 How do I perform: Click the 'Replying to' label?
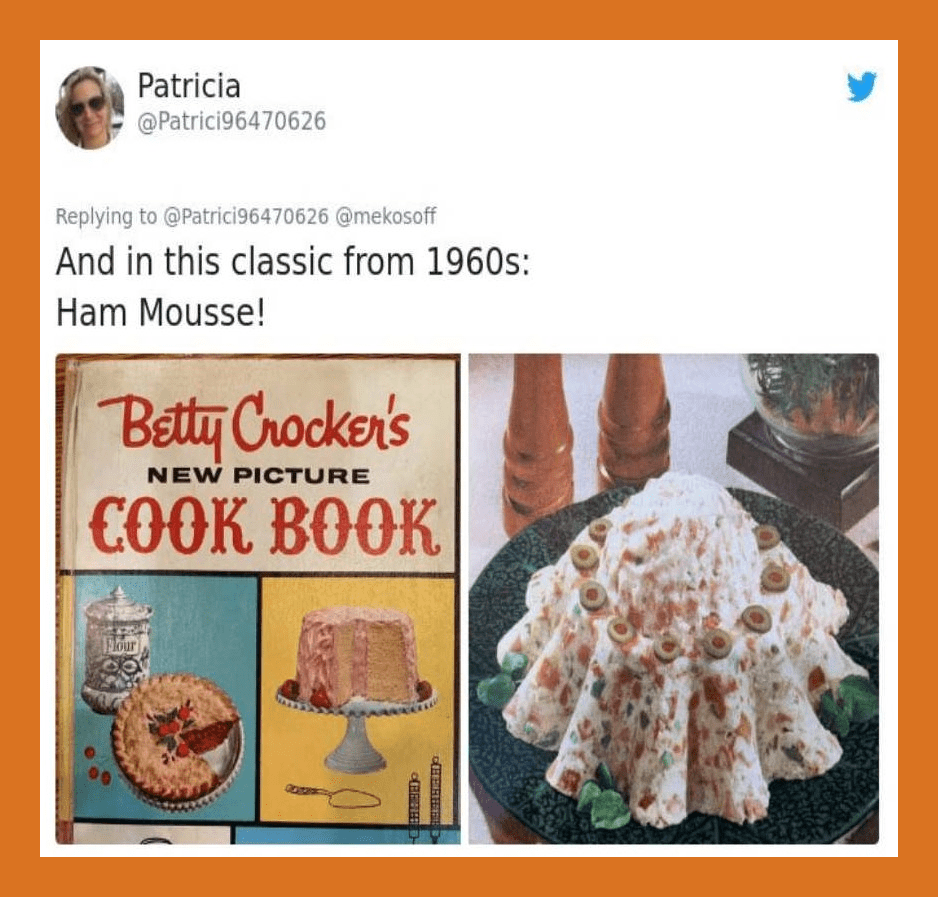coord(106,216)
